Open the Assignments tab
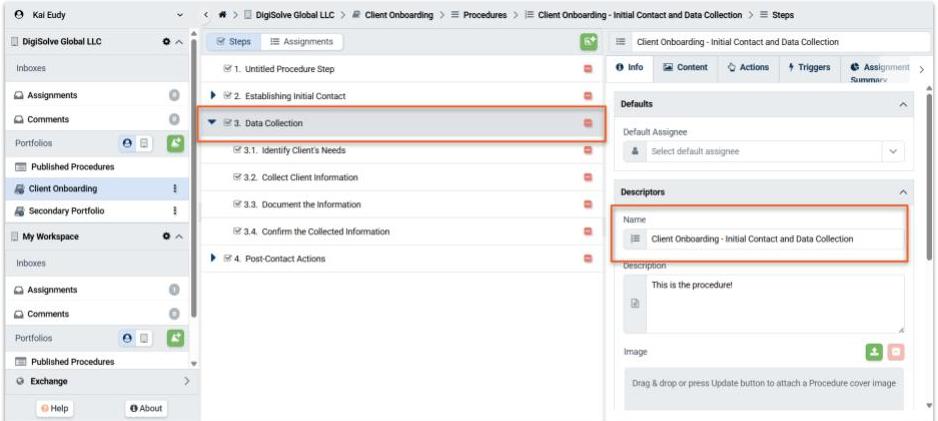This screenshot has width=938, height=421. click(301, 42)
